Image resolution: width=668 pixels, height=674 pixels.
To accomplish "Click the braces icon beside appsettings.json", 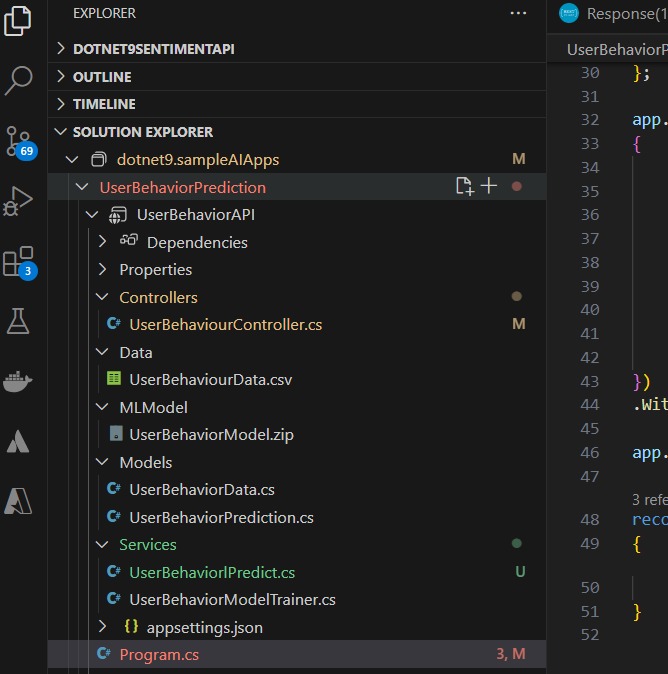I will click(131, 626).
